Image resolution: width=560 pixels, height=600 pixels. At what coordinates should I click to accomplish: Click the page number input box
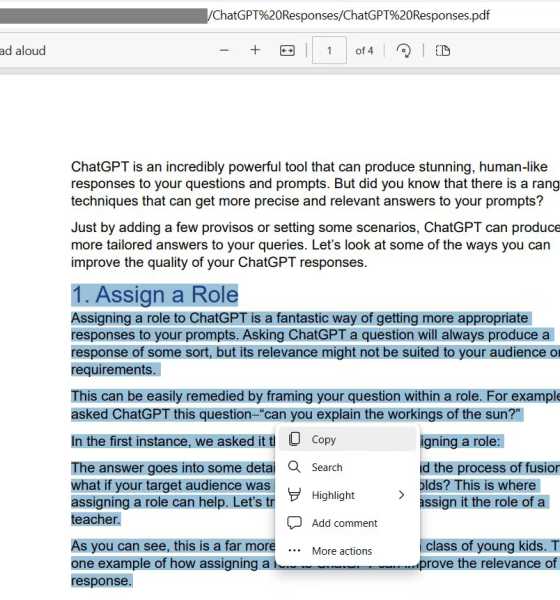pos(329,50)
